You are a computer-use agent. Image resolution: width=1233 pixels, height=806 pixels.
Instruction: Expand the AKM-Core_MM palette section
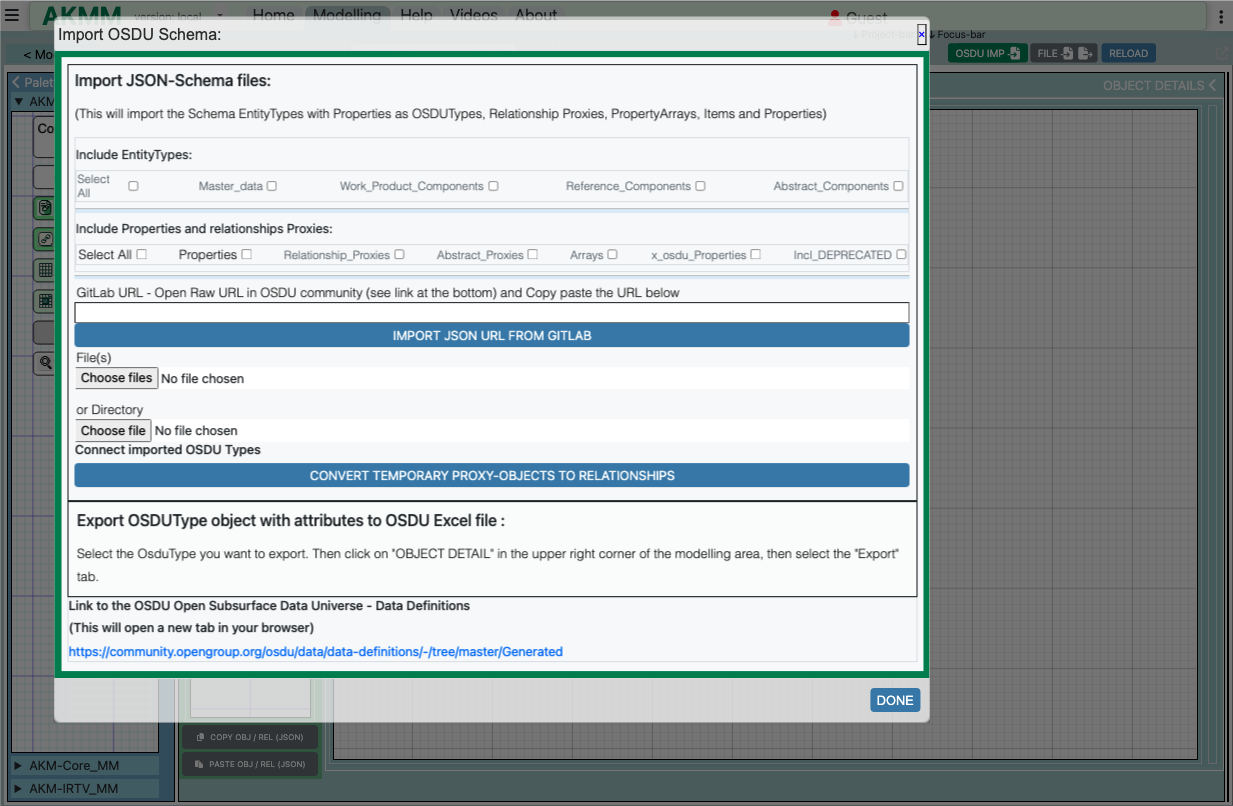point(85,766)
